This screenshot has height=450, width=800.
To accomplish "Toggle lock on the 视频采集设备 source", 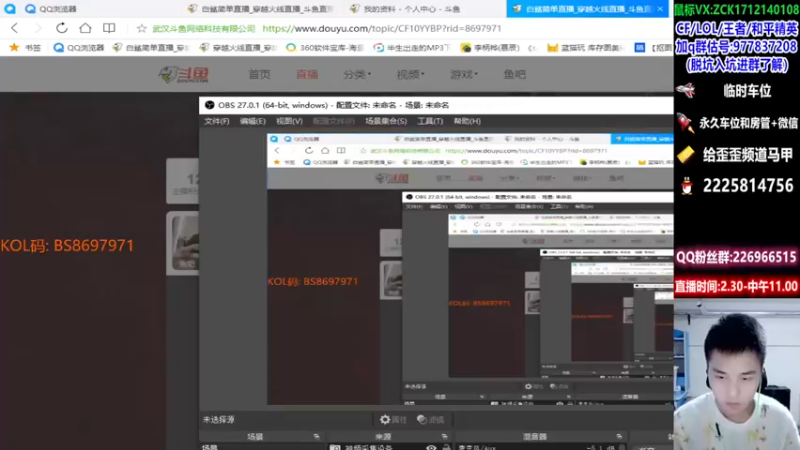I will point(446,447).
